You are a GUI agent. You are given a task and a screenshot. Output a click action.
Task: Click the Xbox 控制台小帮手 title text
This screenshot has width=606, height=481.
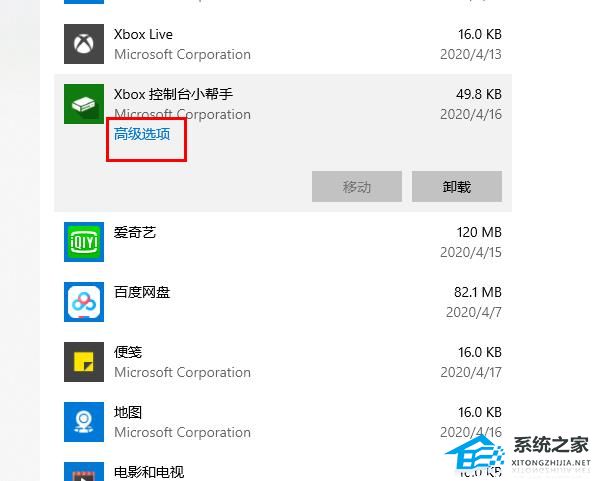174,94
